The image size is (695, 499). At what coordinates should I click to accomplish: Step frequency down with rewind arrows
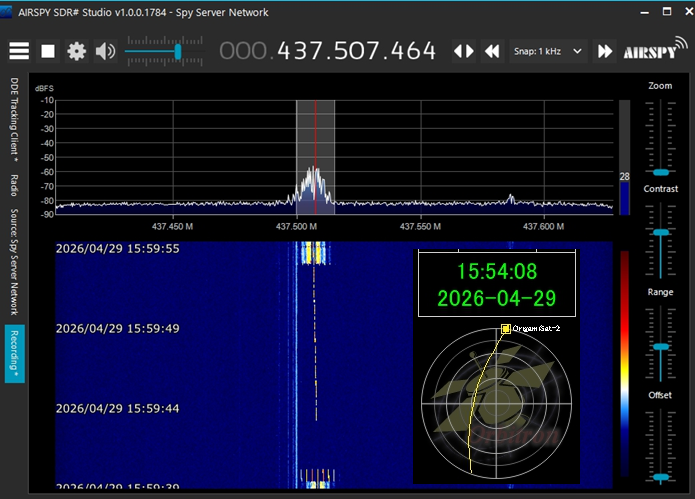point(492,51)
